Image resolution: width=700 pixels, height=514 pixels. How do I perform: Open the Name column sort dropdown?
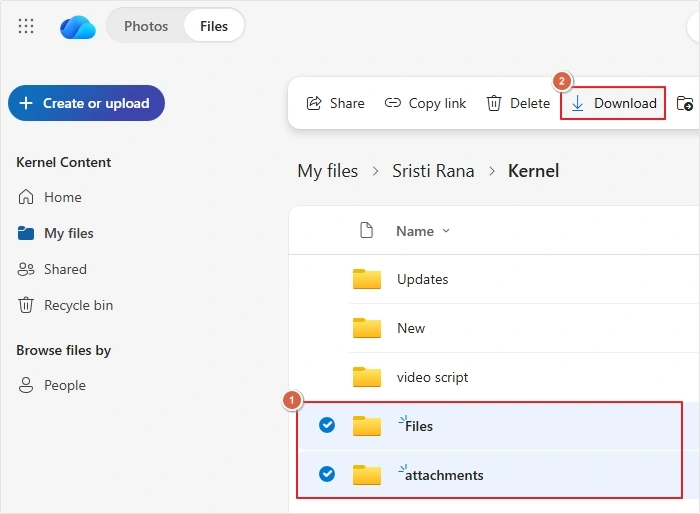point(423,231)
